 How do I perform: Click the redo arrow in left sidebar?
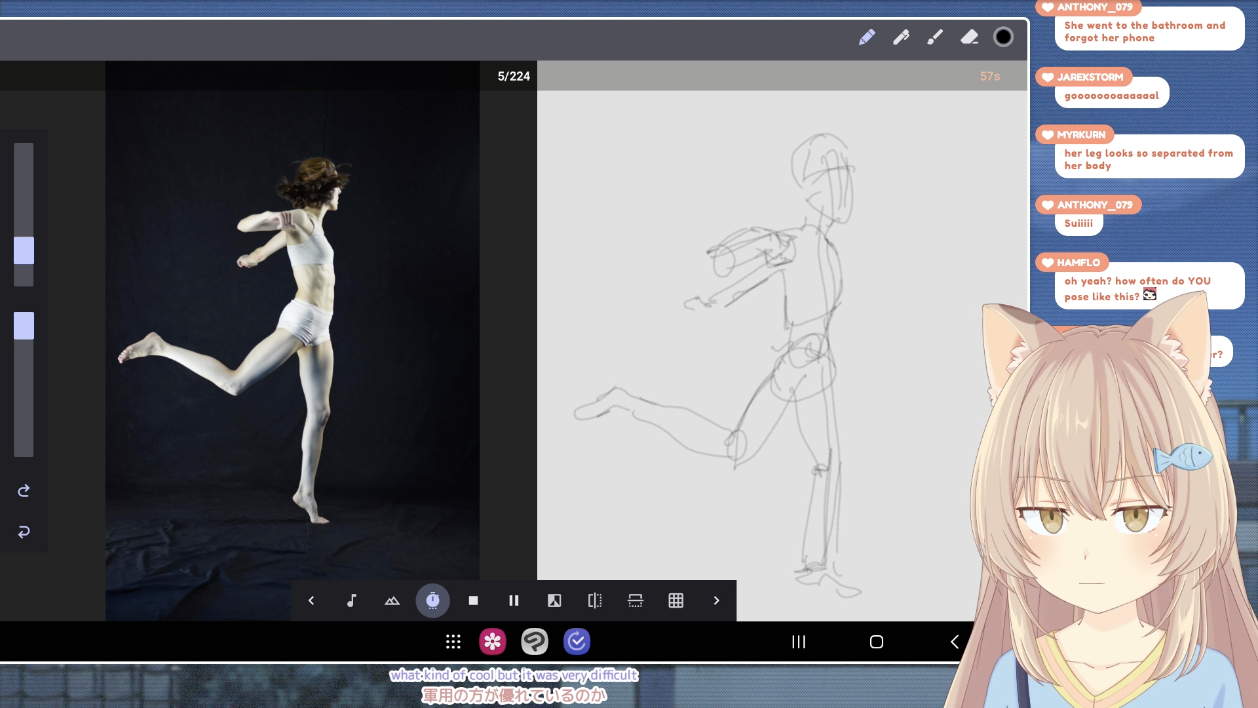pyautogui.click(x=24, y=491)
